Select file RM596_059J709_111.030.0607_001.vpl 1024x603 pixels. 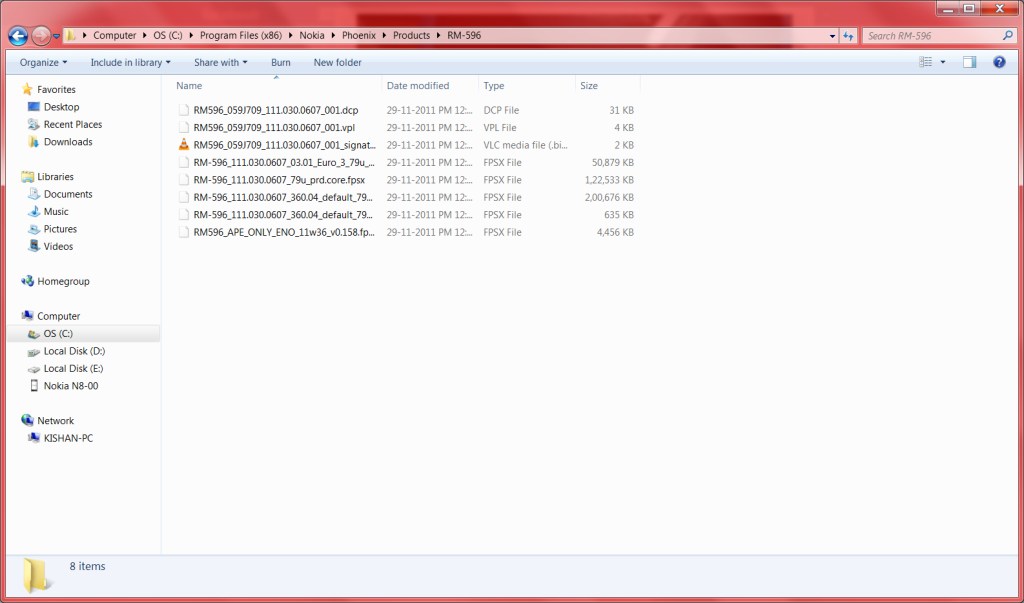pos(274,127)
